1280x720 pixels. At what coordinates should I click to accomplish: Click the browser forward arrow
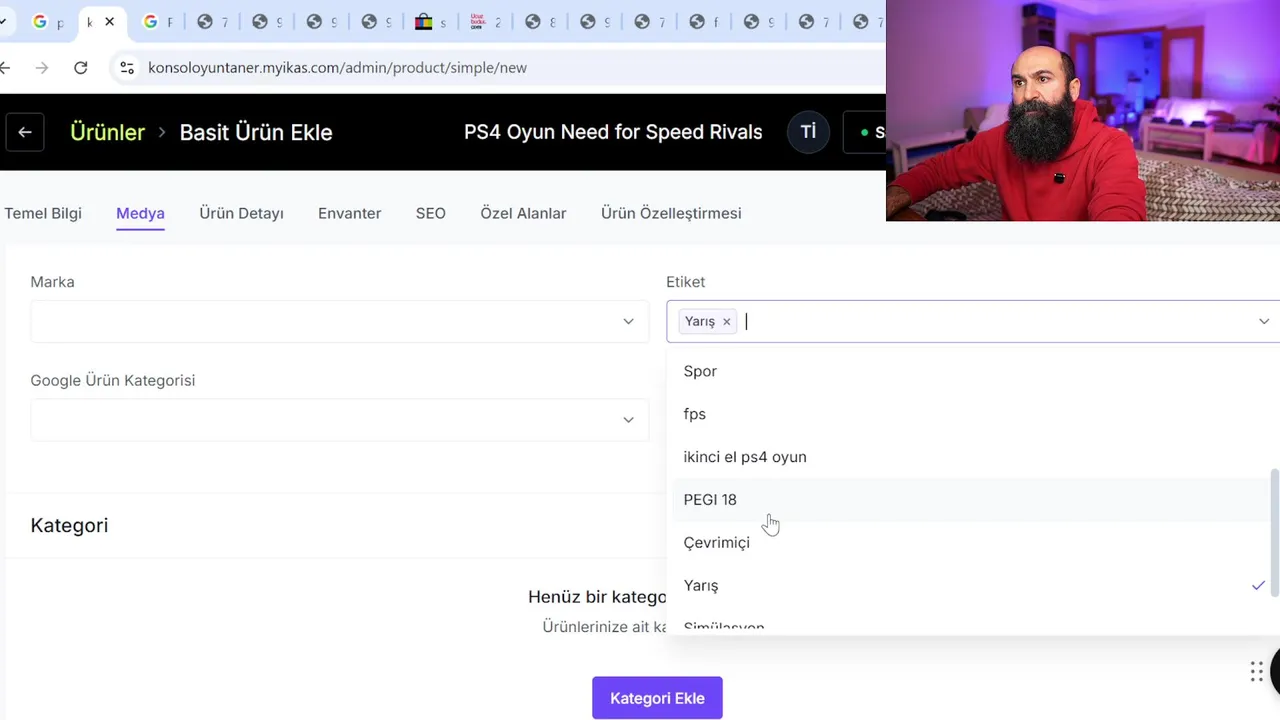coord(41,68)
